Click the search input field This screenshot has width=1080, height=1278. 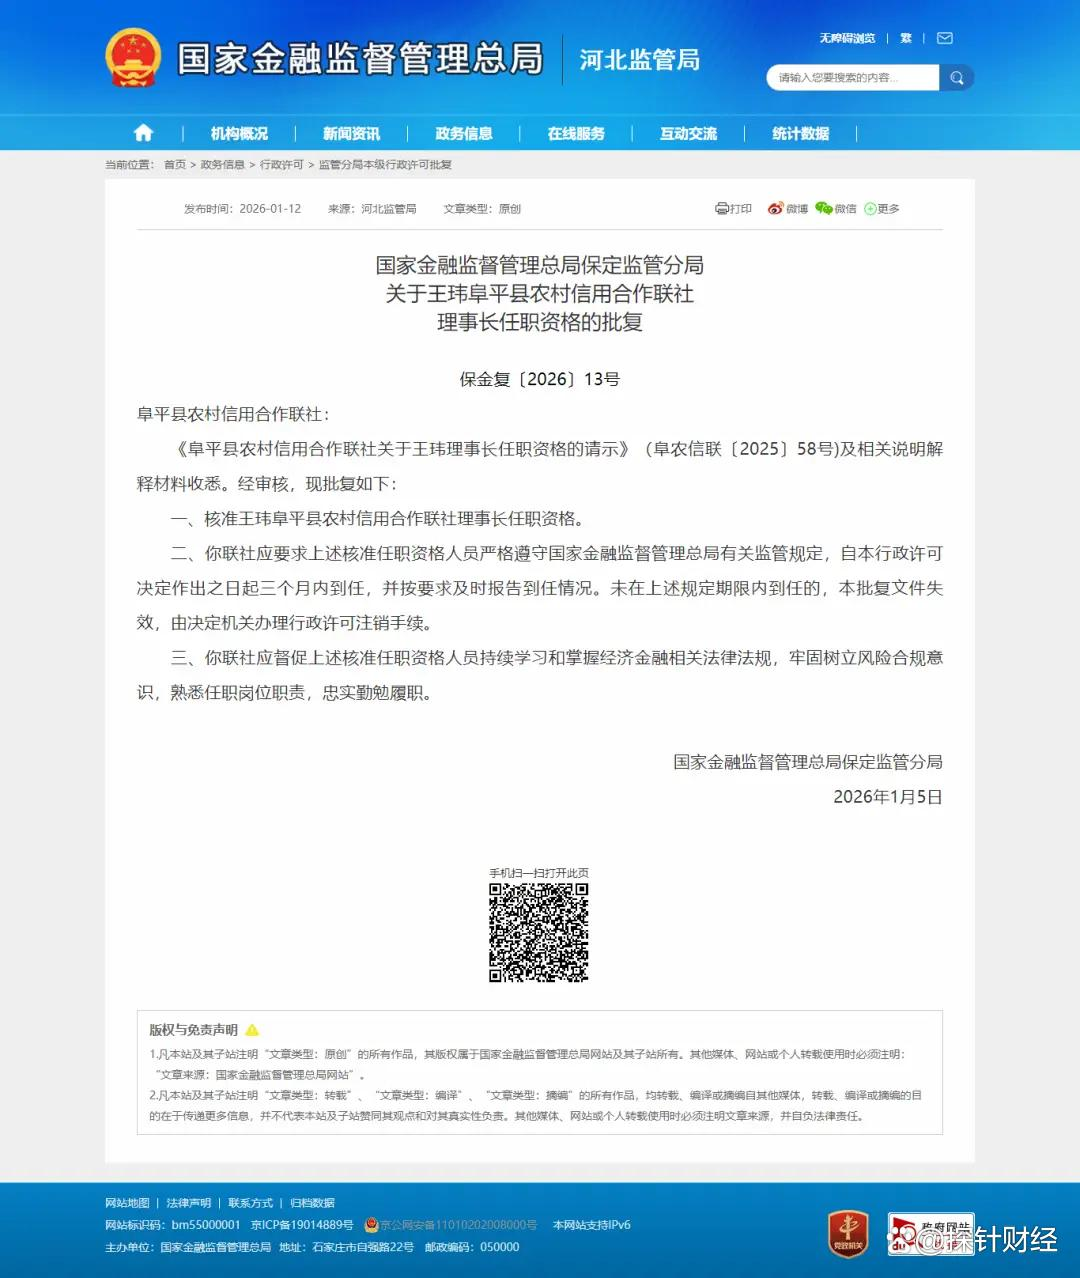[x=850, y=78]
